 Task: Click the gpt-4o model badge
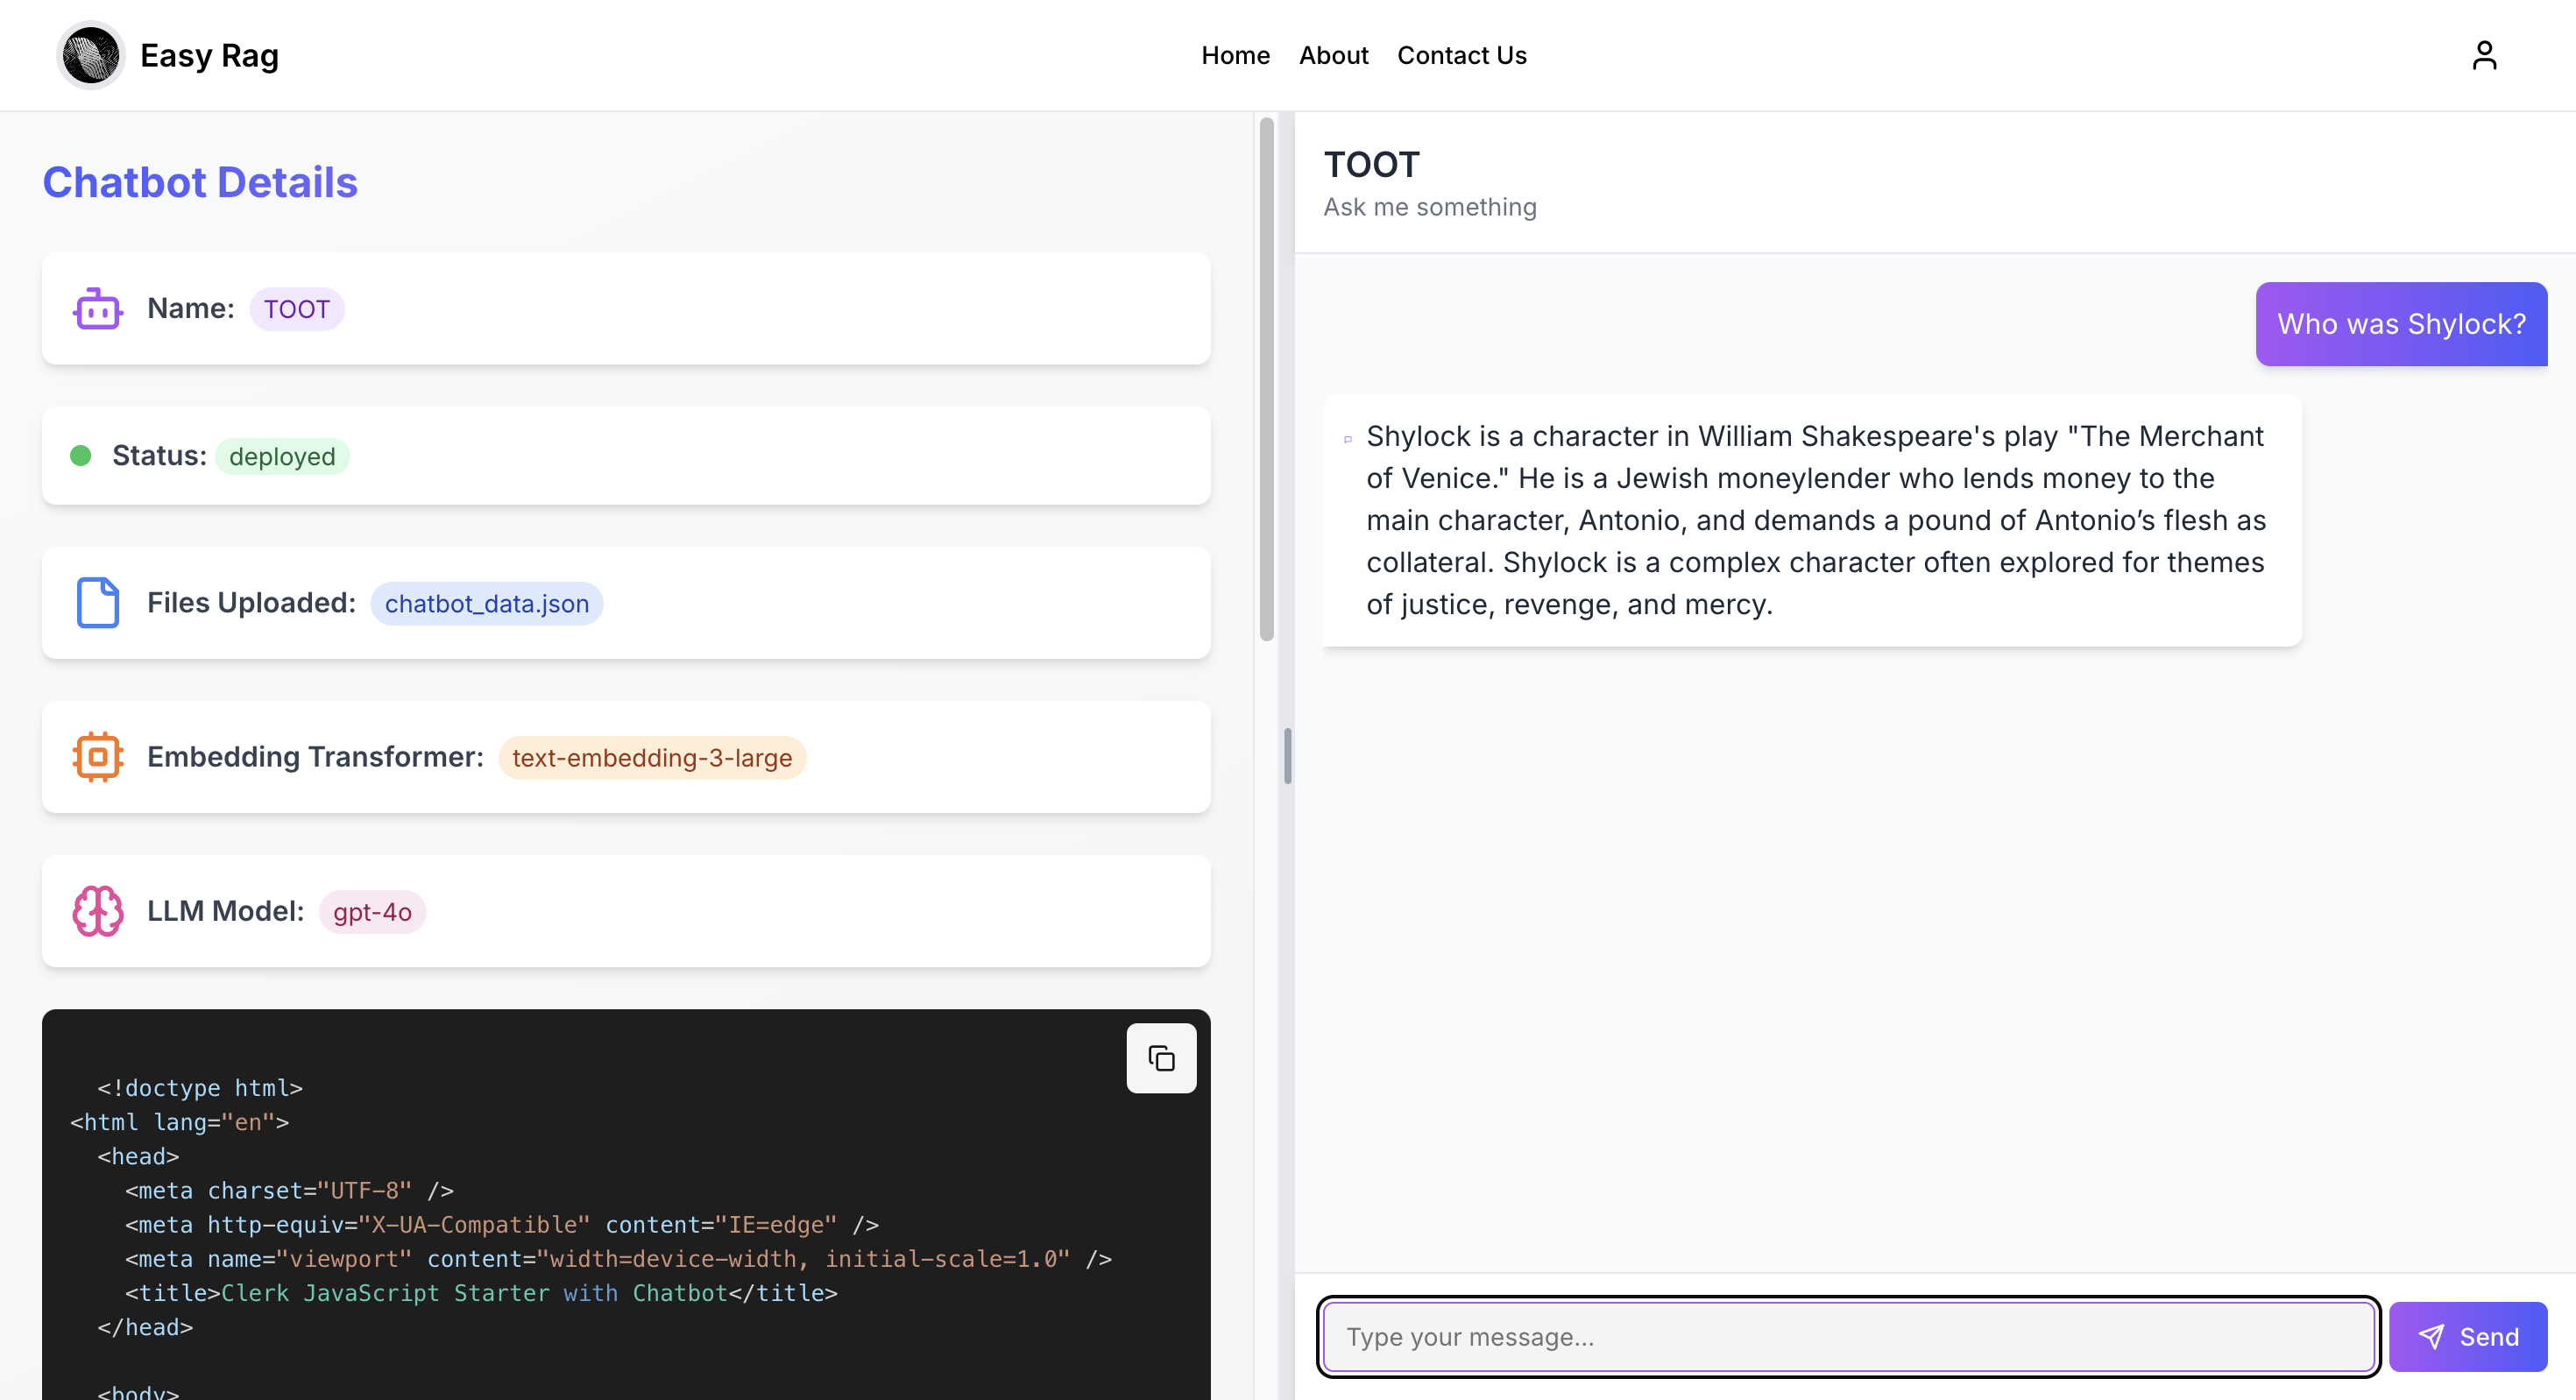pos(372,912)
